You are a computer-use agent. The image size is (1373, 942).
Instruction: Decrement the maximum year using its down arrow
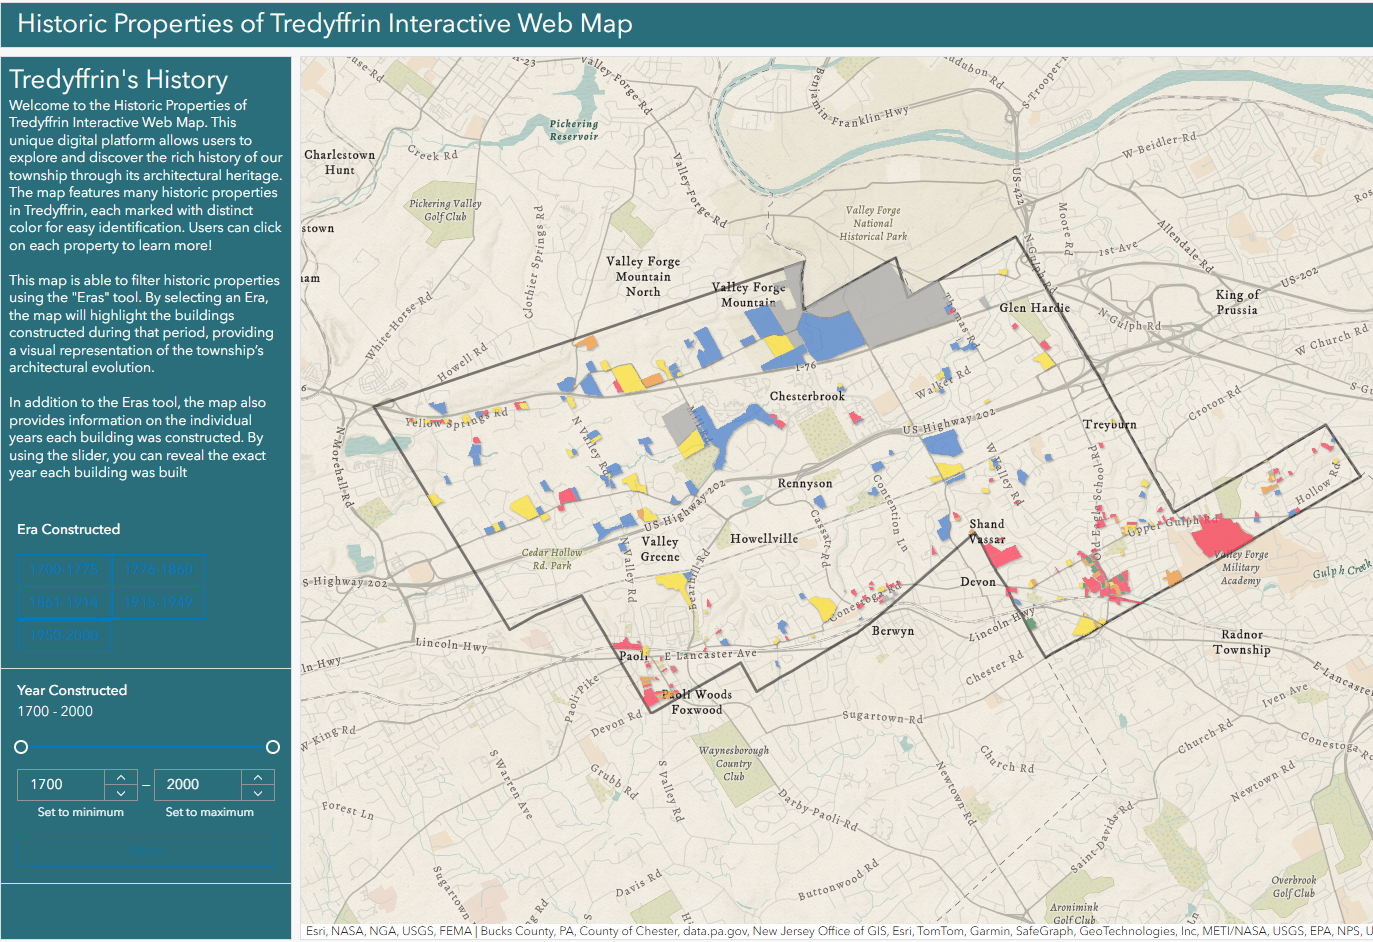[x=258, y=791]
